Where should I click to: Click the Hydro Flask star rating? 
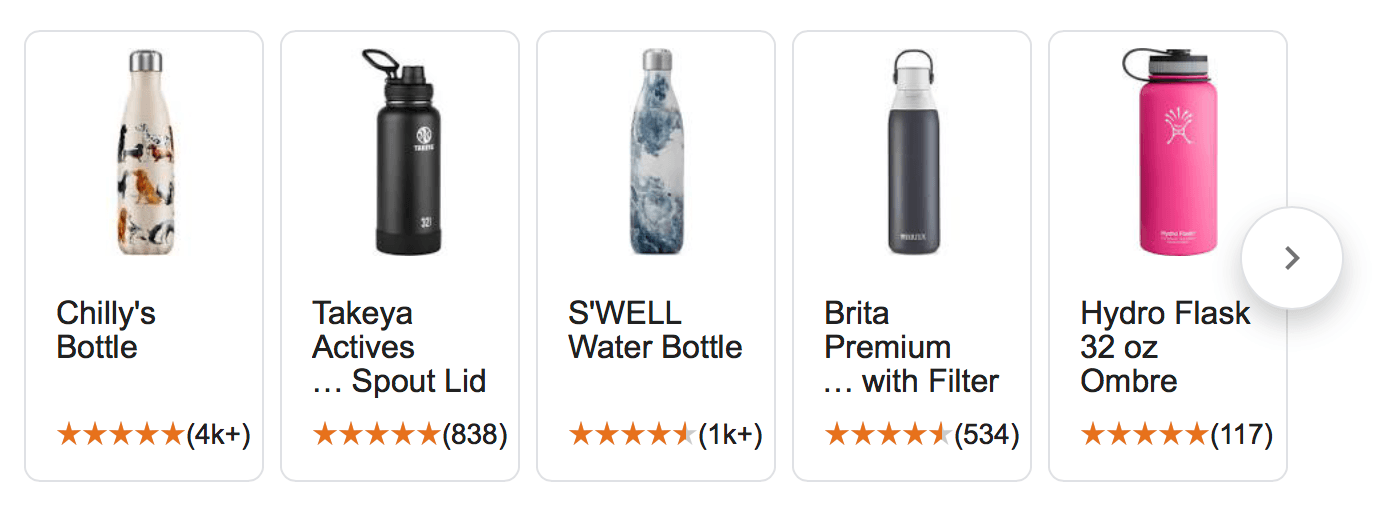click(1144, 434)
